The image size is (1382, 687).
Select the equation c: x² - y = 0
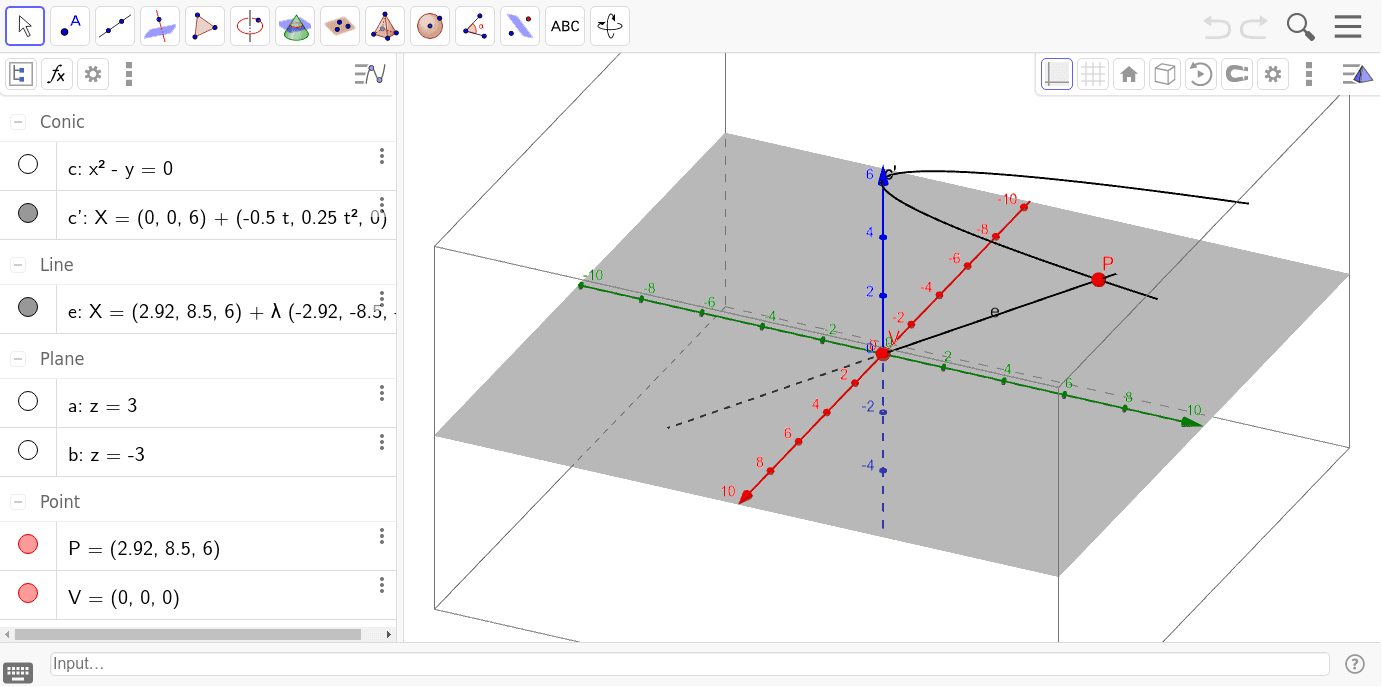point(120,169)
